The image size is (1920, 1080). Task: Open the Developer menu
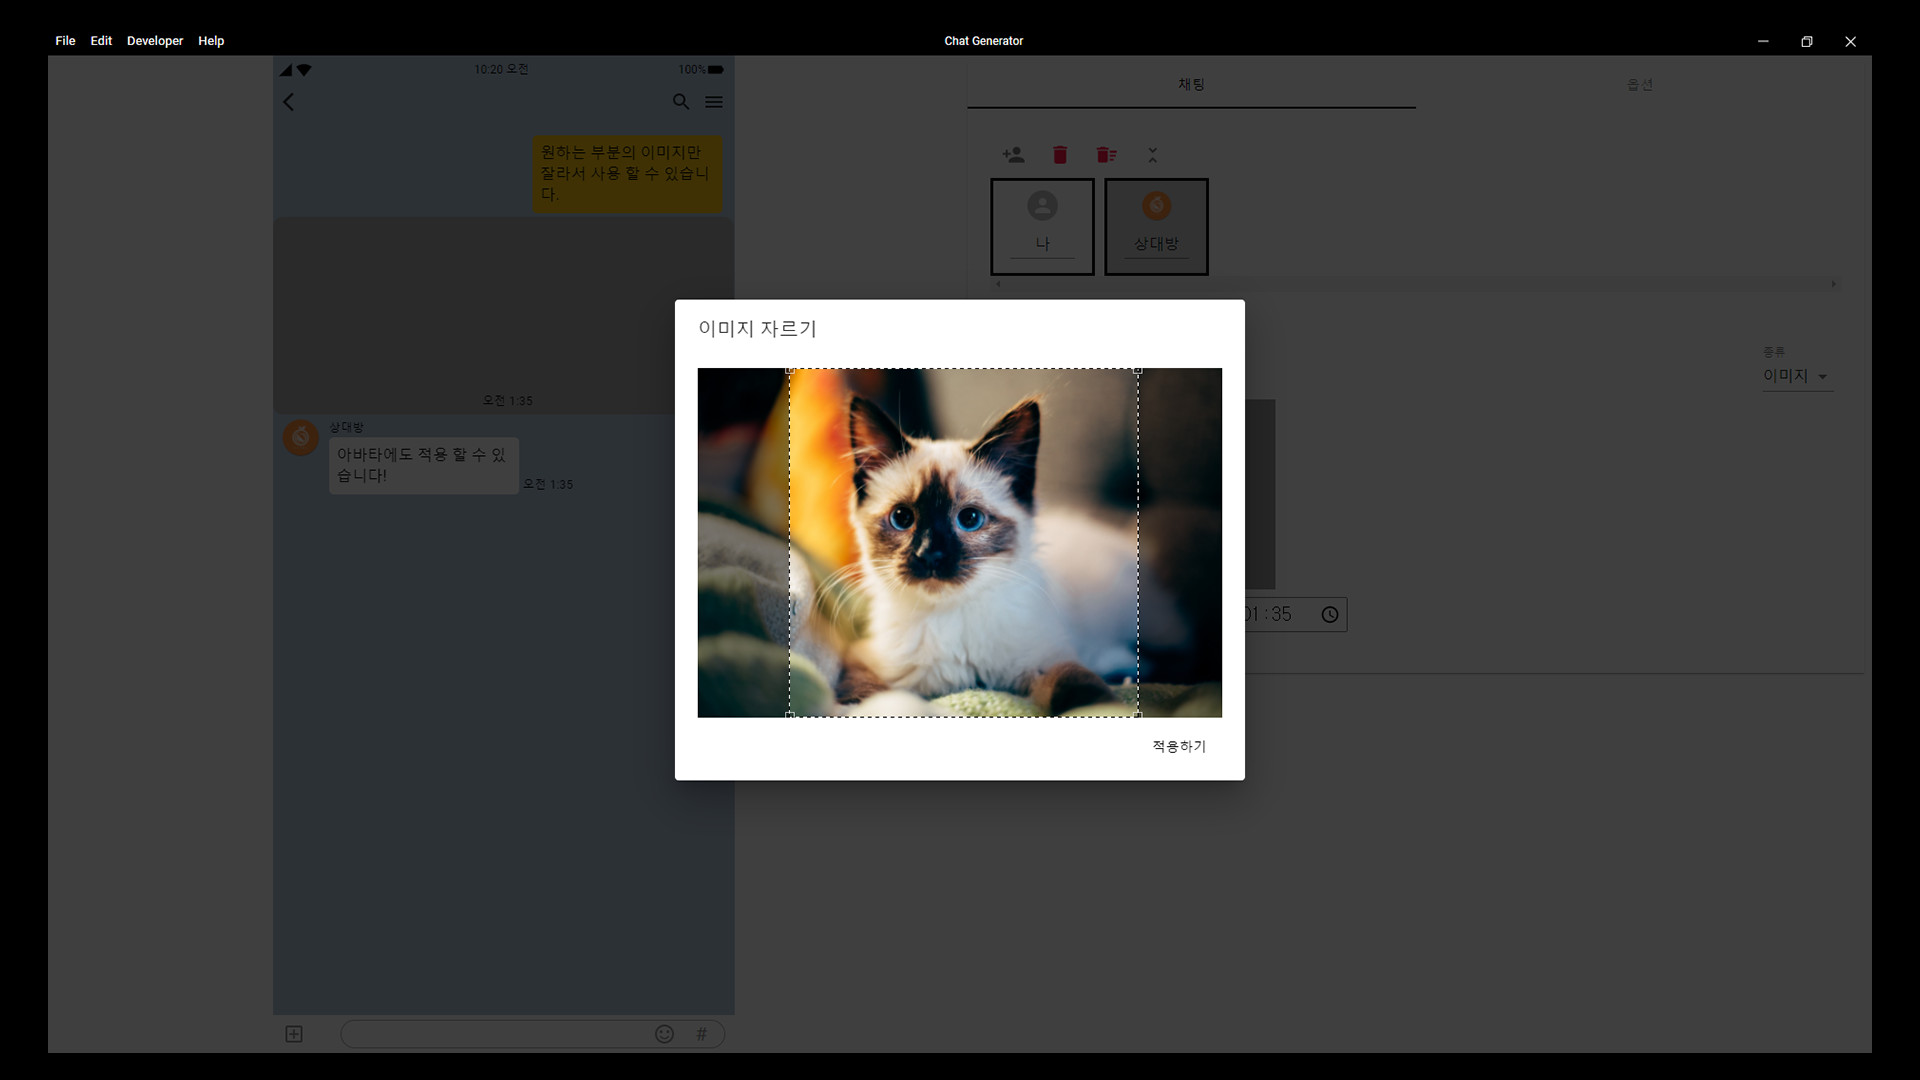tap(154, 41)
